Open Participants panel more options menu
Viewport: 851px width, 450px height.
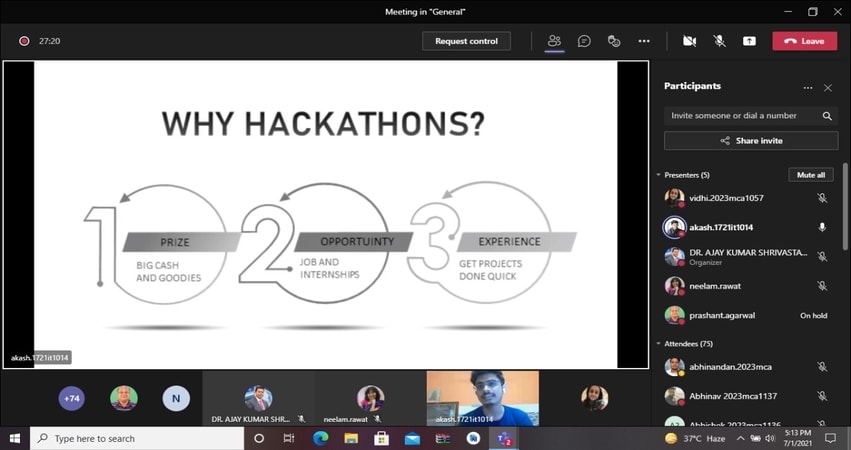click(x=808, y=87)
